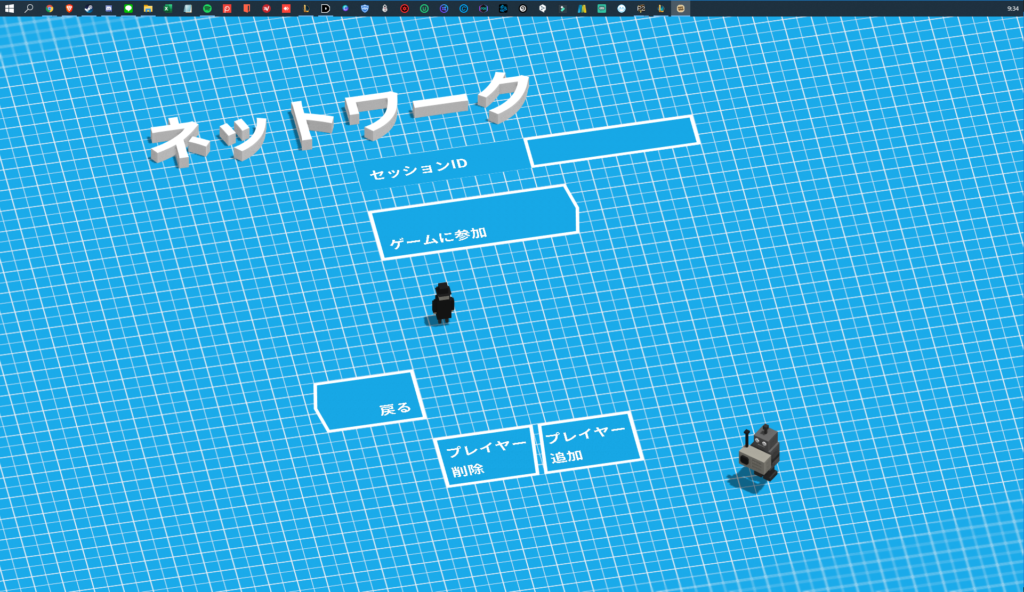Click the highlighted active game taskbar icon
This screenshot has height=592, width=1024.
681,8
